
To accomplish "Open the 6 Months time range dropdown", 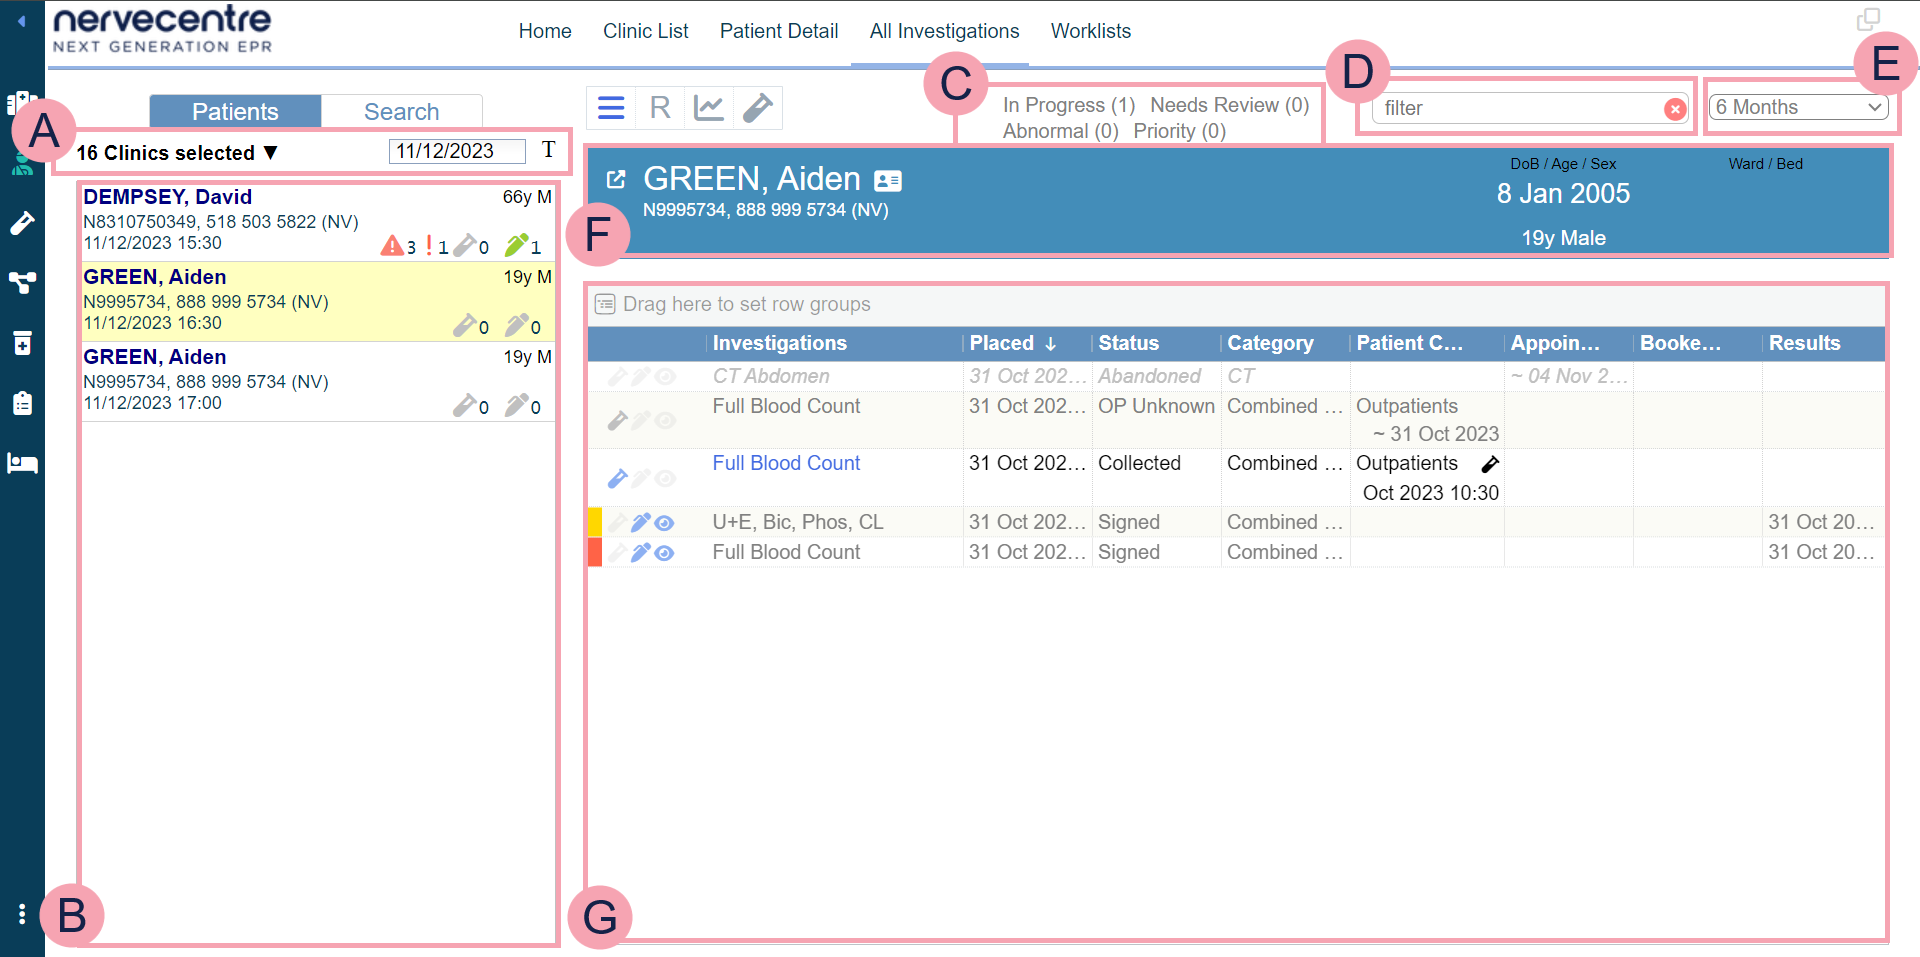I will pos(1798,107).
